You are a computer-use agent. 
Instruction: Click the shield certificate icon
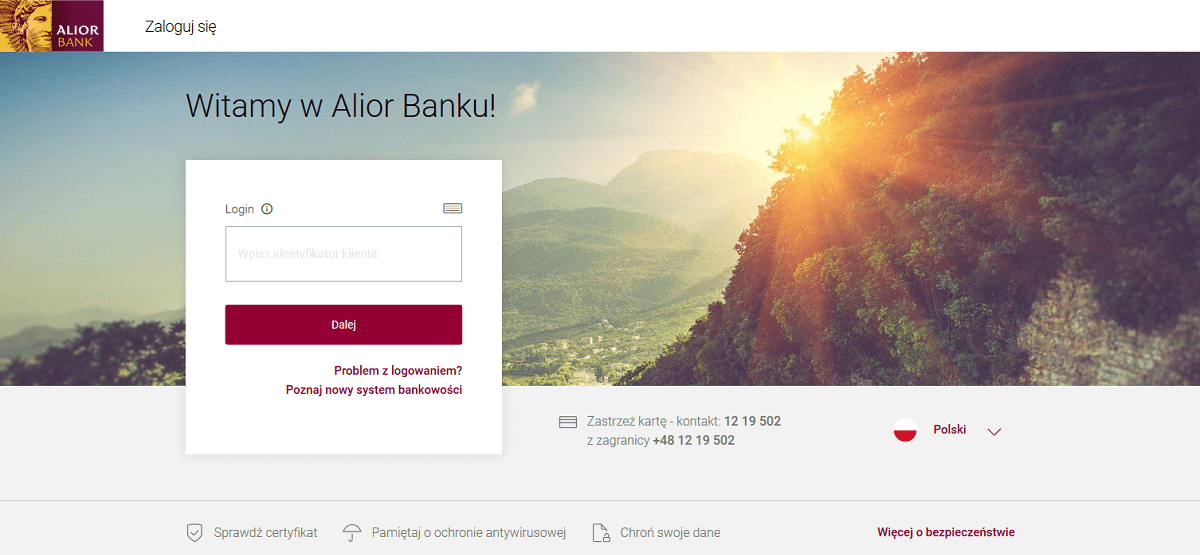195,532
